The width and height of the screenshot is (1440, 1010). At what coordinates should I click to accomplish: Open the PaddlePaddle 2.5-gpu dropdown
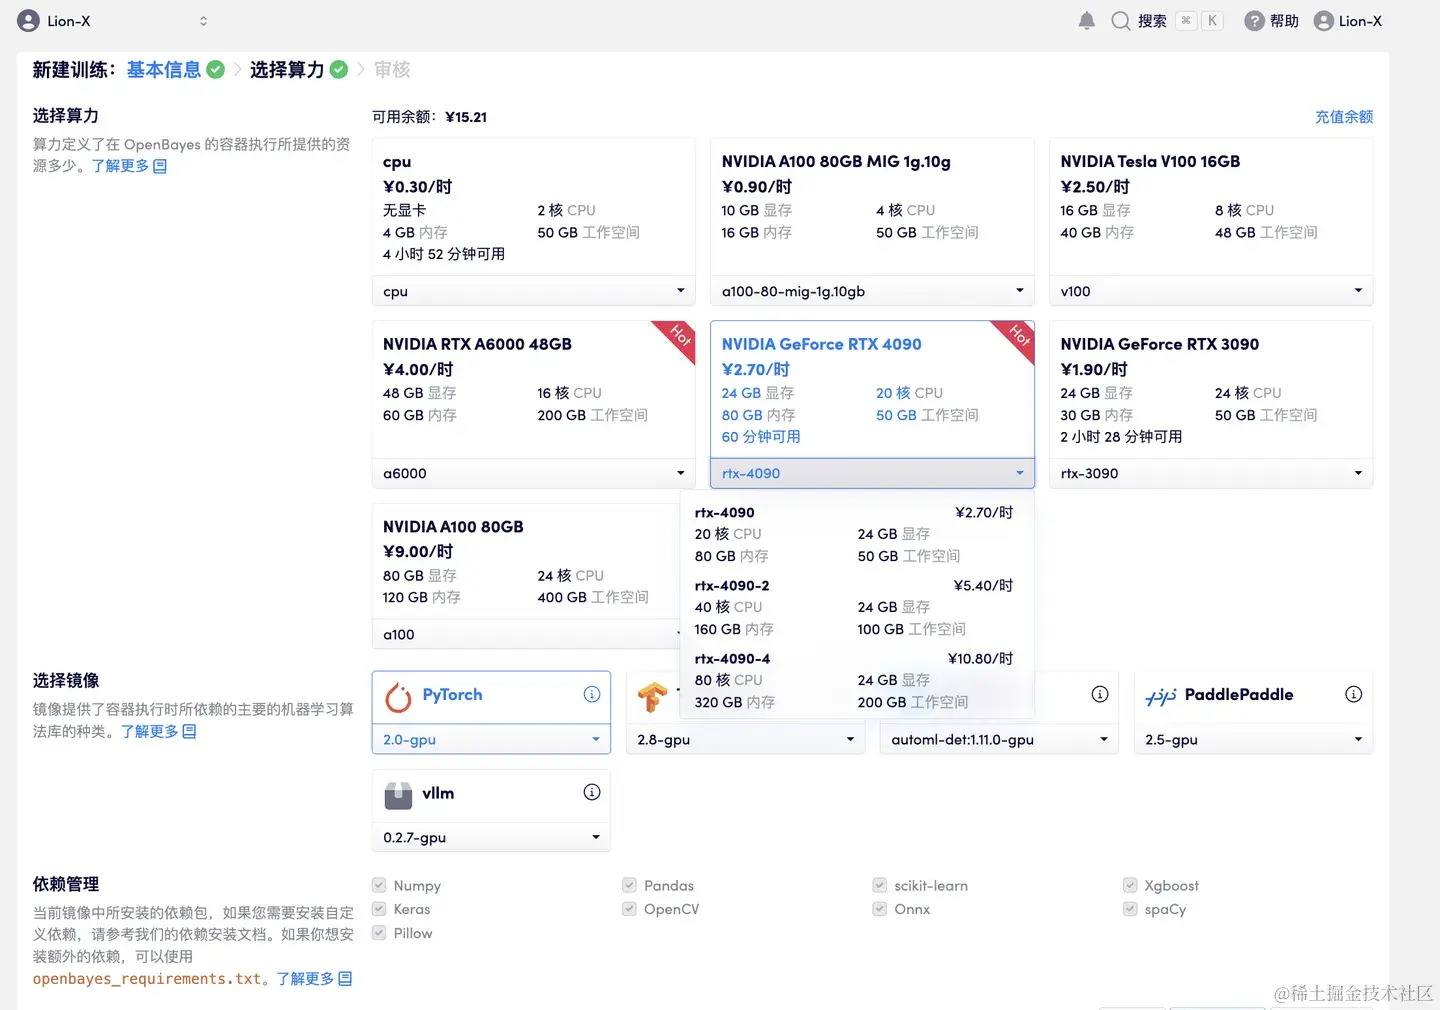point(1253,739)
